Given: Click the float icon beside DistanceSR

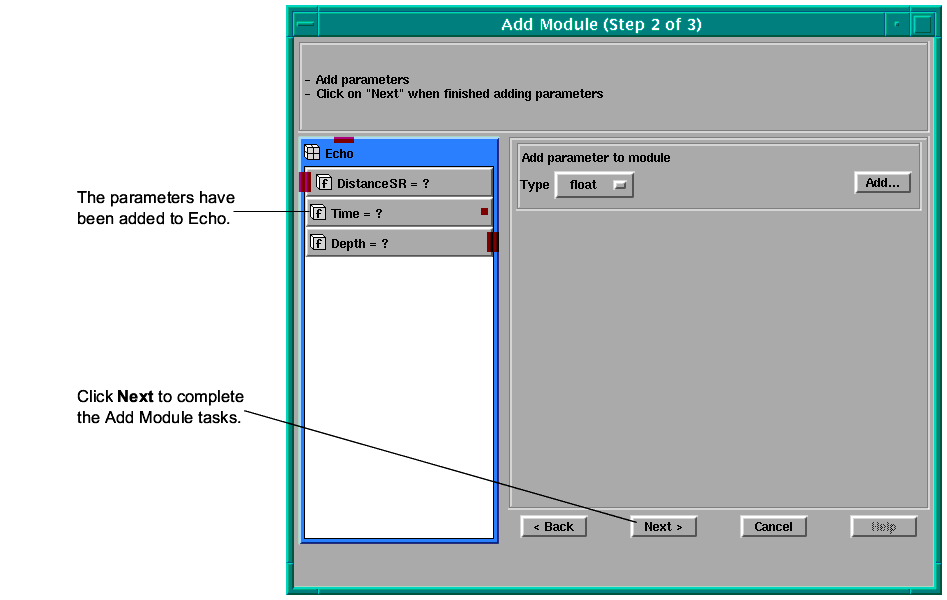Looking at the screenshot, I should [324, 183].
